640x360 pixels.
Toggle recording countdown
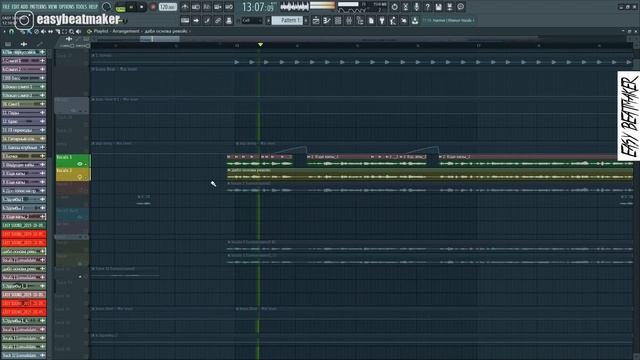207,7
